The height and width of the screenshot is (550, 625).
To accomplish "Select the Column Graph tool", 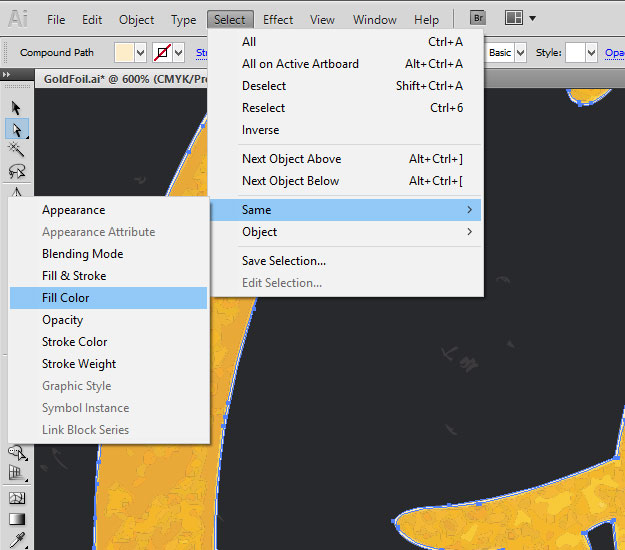I will point(16,473).
